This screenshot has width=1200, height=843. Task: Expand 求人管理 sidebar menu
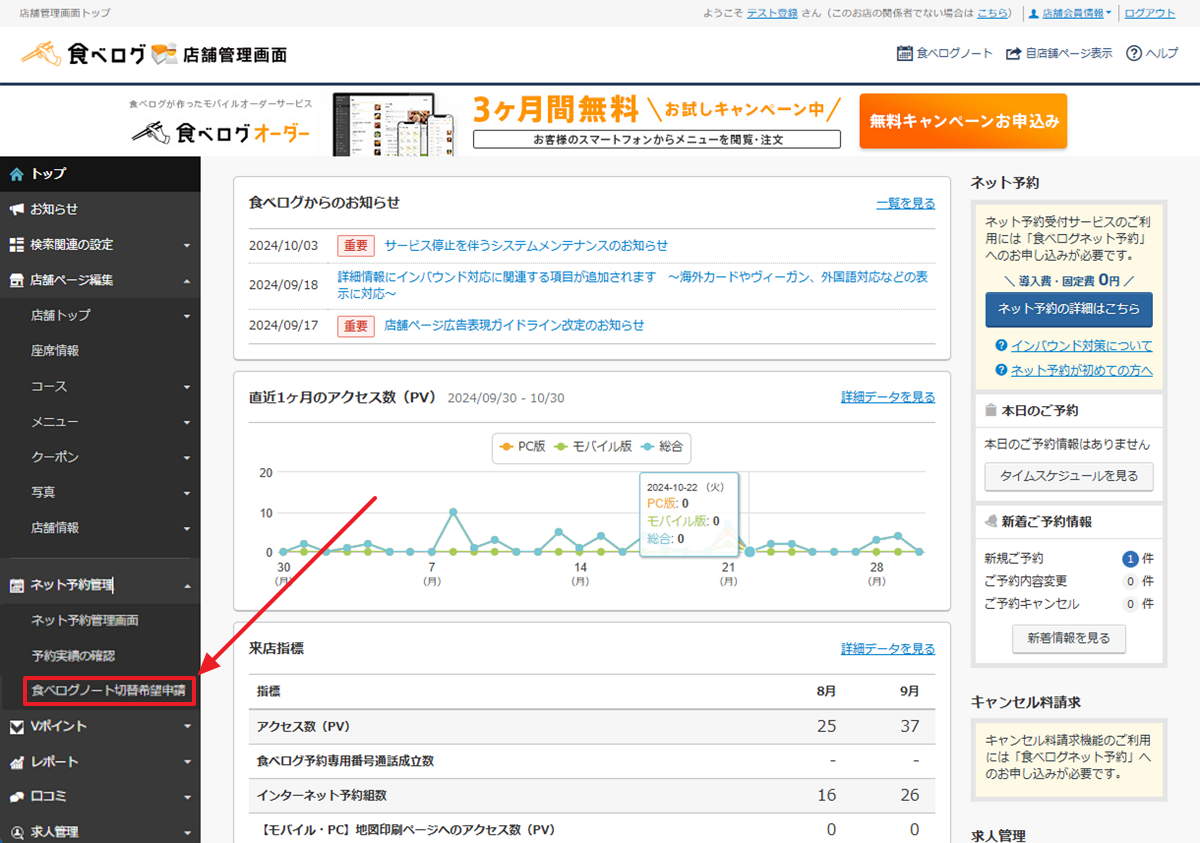pyautogui.click(x=100, y=832)
